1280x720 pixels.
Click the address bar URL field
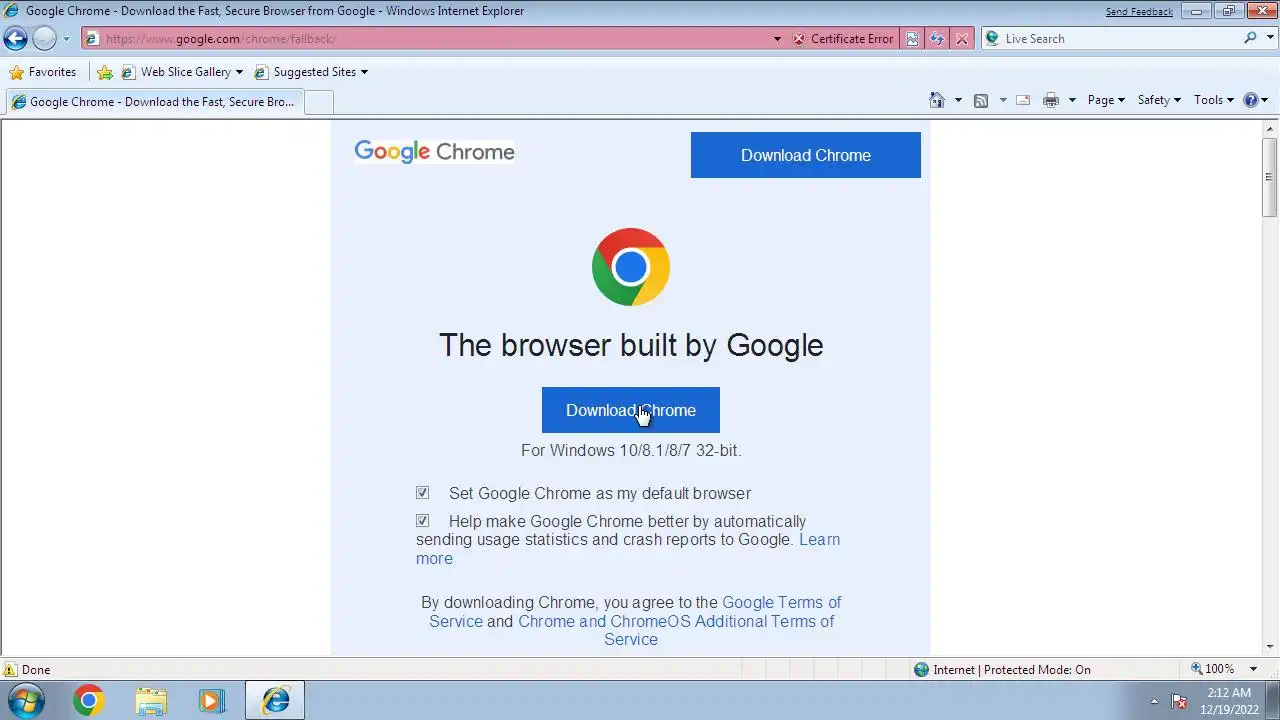pos(427,39)
